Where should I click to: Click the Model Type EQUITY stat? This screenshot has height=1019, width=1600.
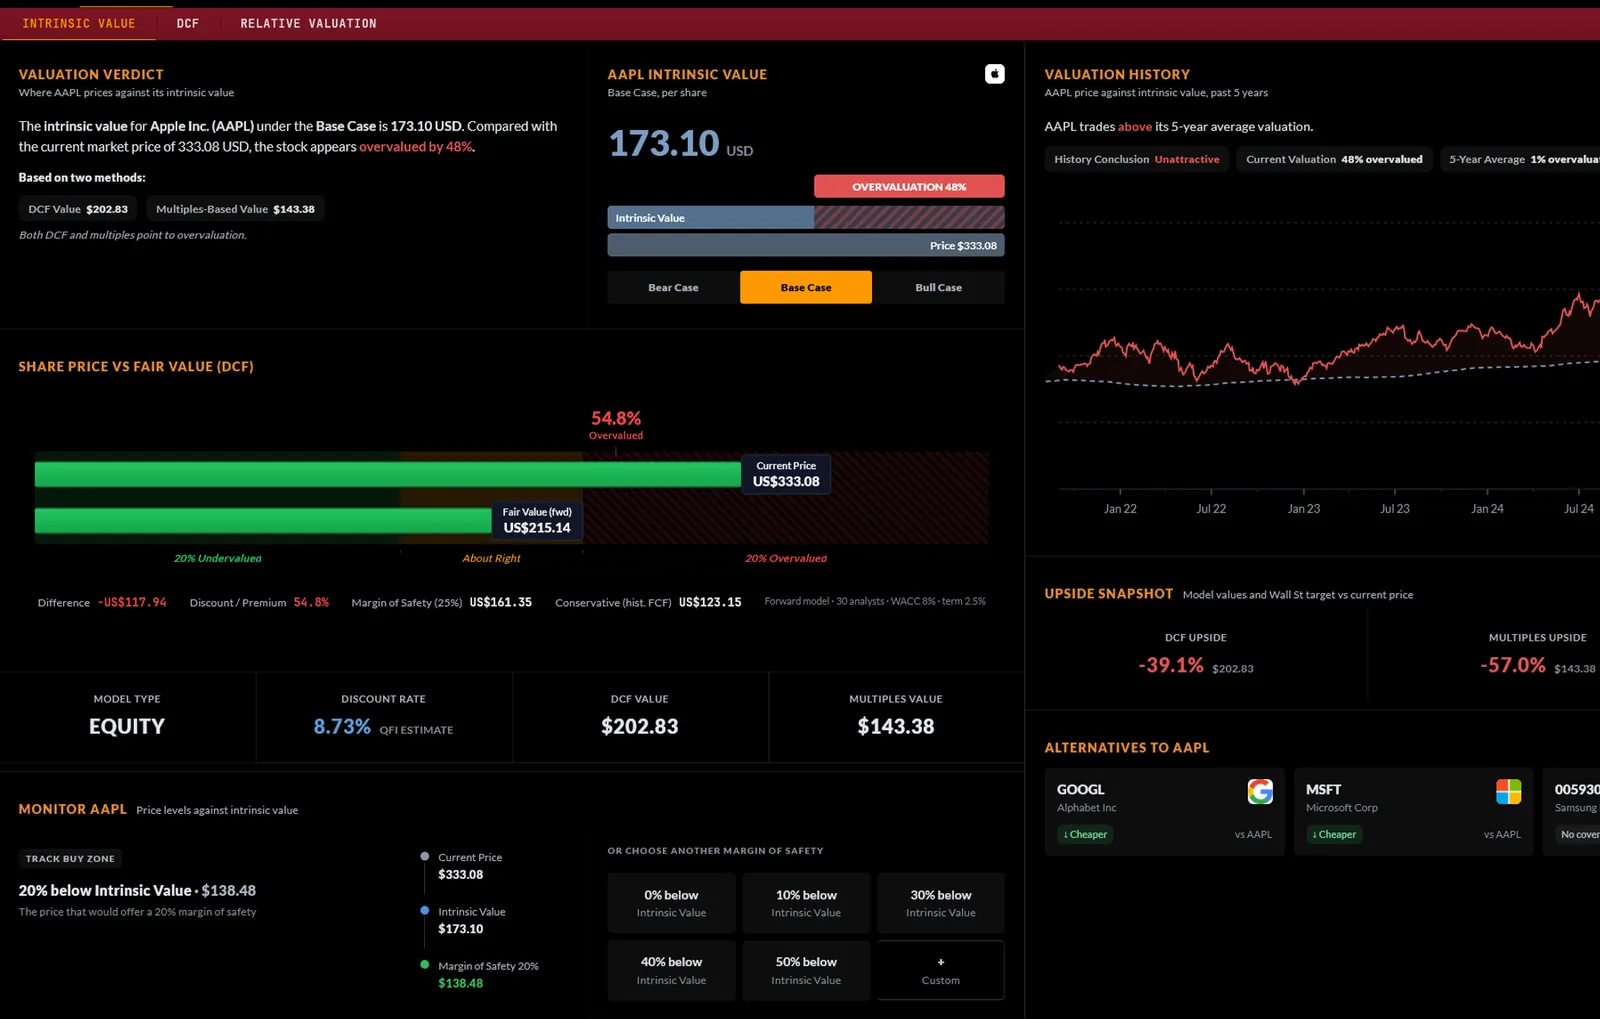[x=127, y=716]
